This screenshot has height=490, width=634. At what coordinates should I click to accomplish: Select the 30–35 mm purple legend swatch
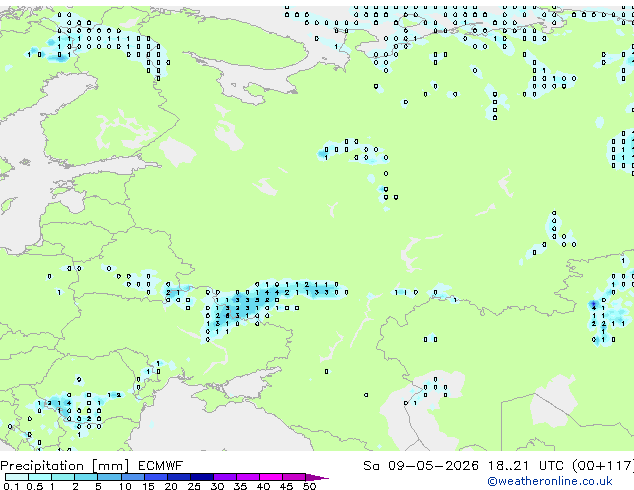pyautogui.click(x=225, y=477)
